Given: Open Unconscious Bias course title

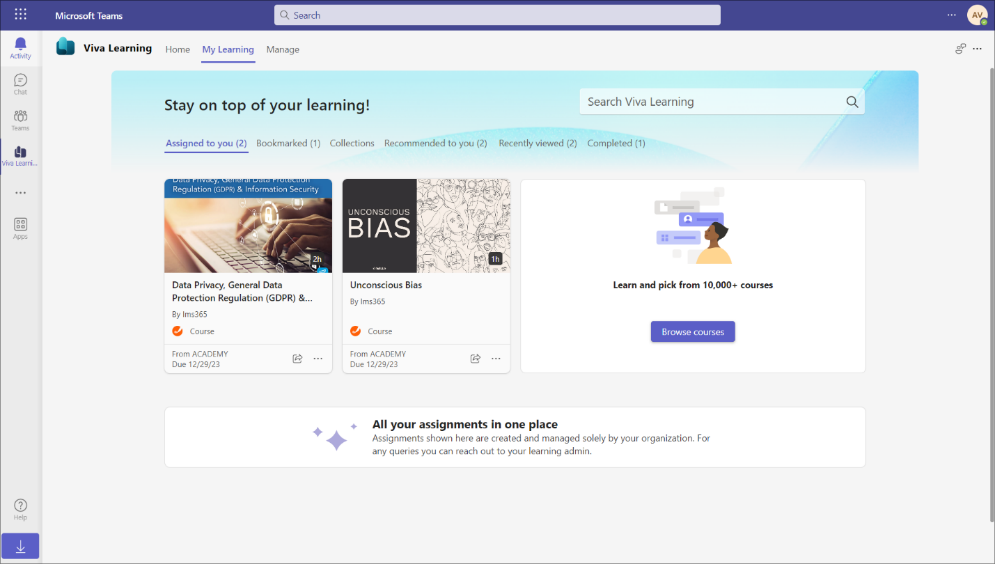Looking at the screenshot, I should [386, 285].
